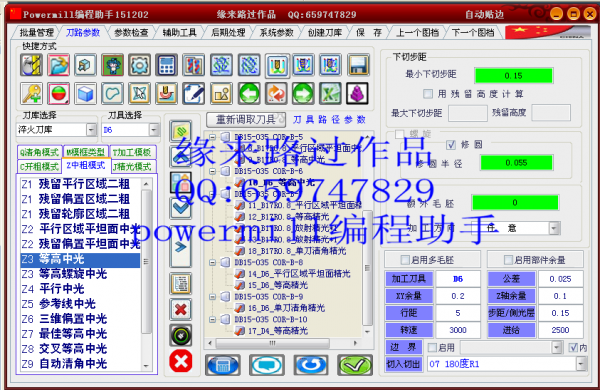
Task: Click the key with plus icon
Action: click(31, 93)
